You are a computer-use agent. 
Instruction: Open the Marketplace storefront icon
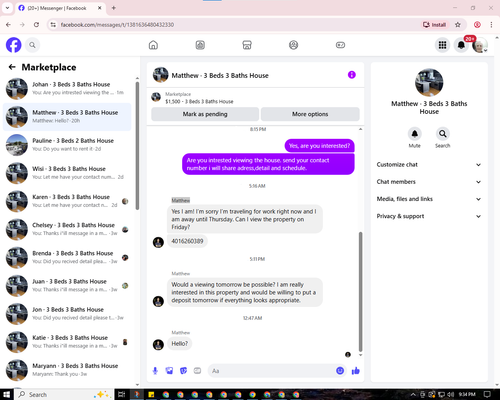(247, 45)
